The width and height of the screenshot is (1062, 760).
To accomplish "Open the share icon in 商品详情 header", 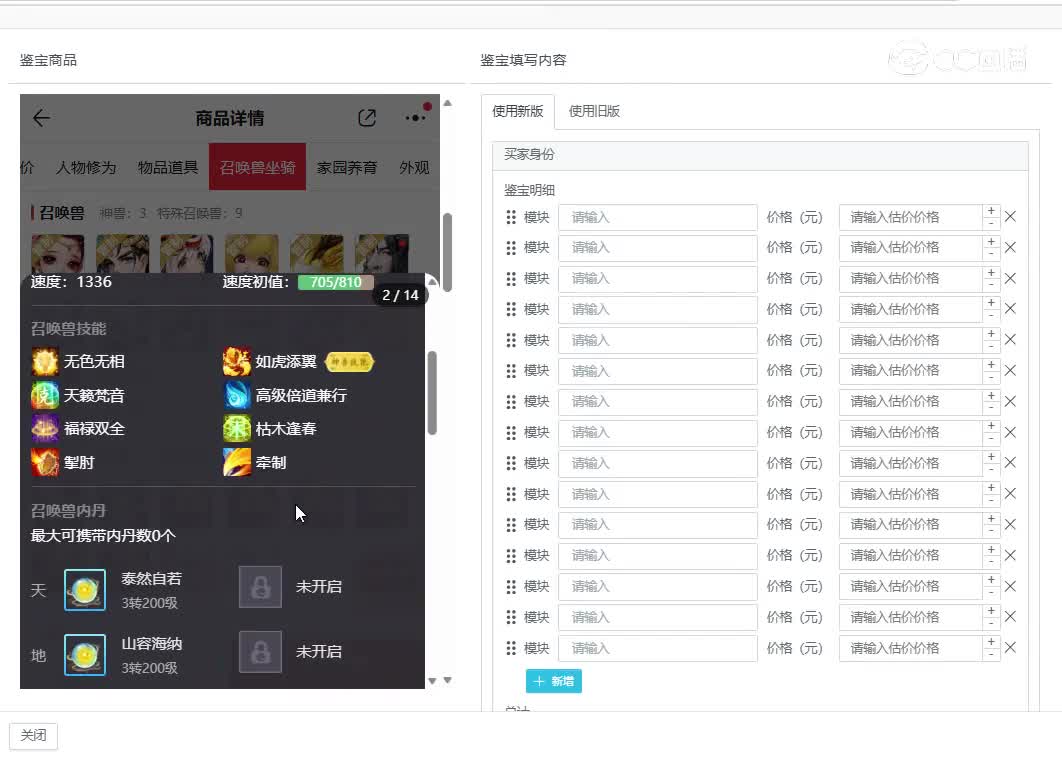I will point(366,118).
